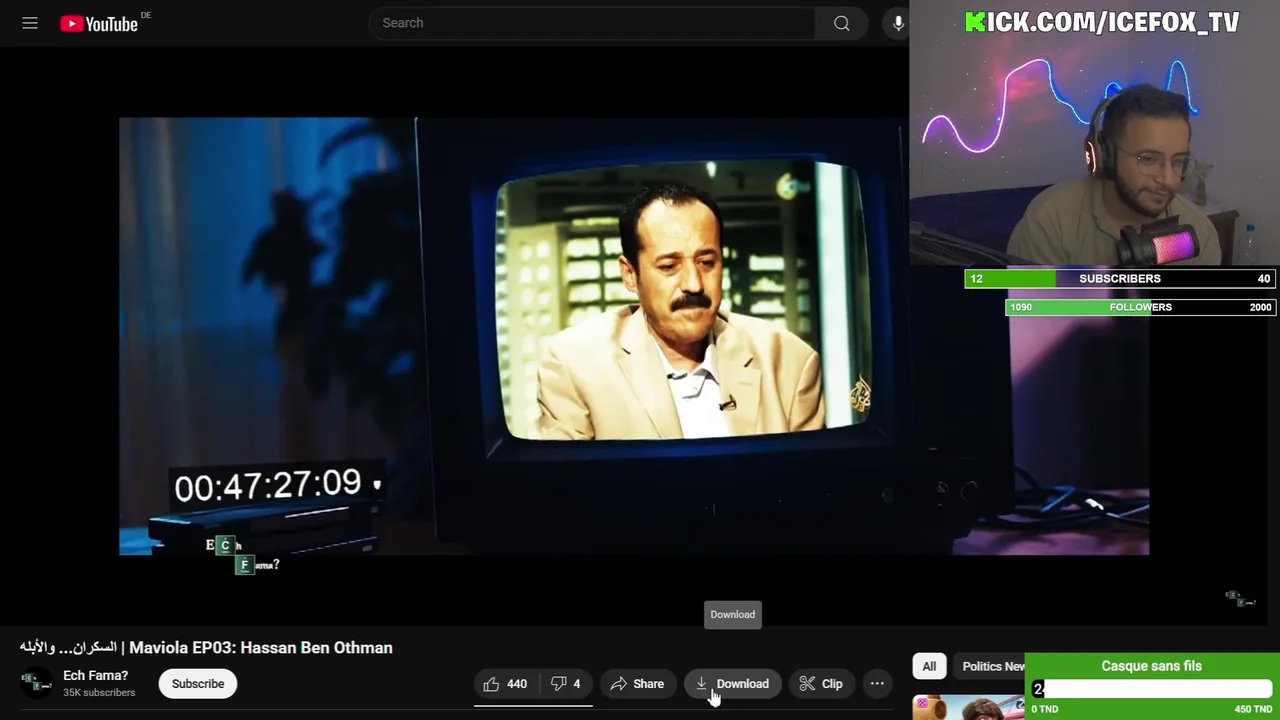Select the Politics News filter chip
Screen dimensions: 1280x720
[991, 666]
